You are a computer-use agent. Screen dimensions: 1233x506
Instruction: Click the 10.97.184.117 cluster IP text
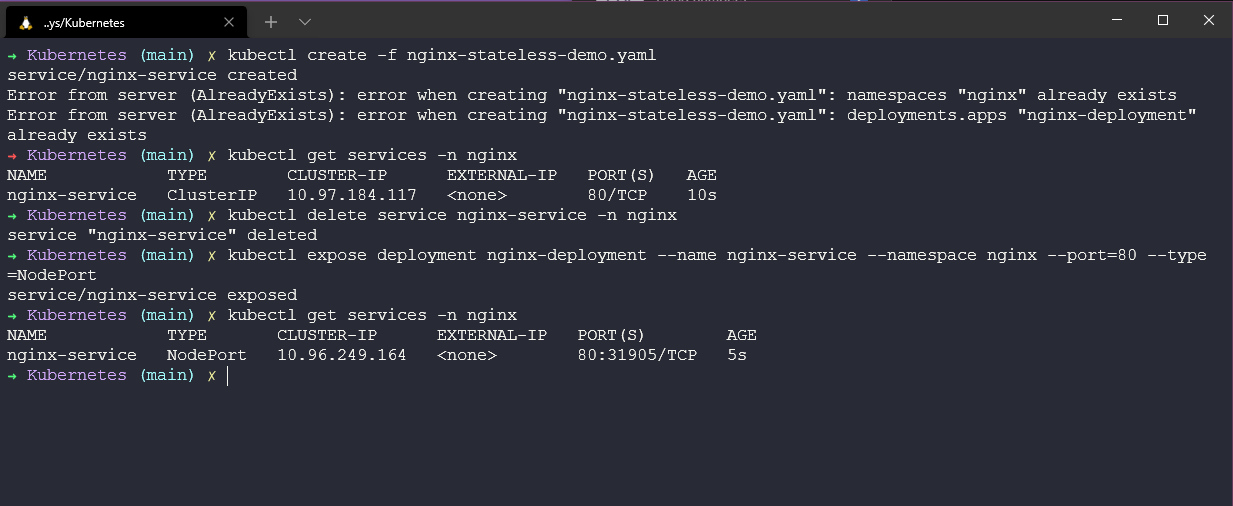(x=351, y=195)
